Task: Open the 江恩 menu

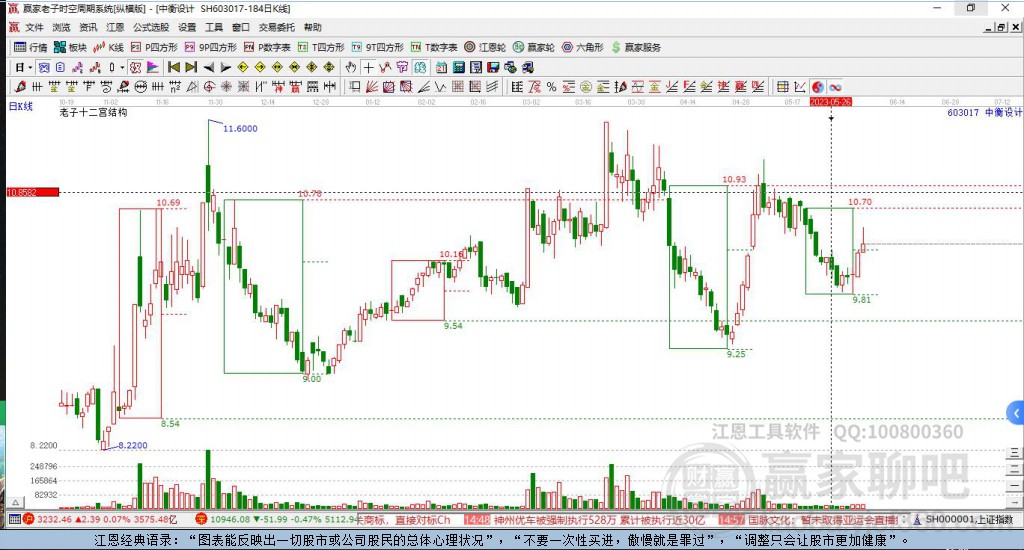Action: coord(115,27)
